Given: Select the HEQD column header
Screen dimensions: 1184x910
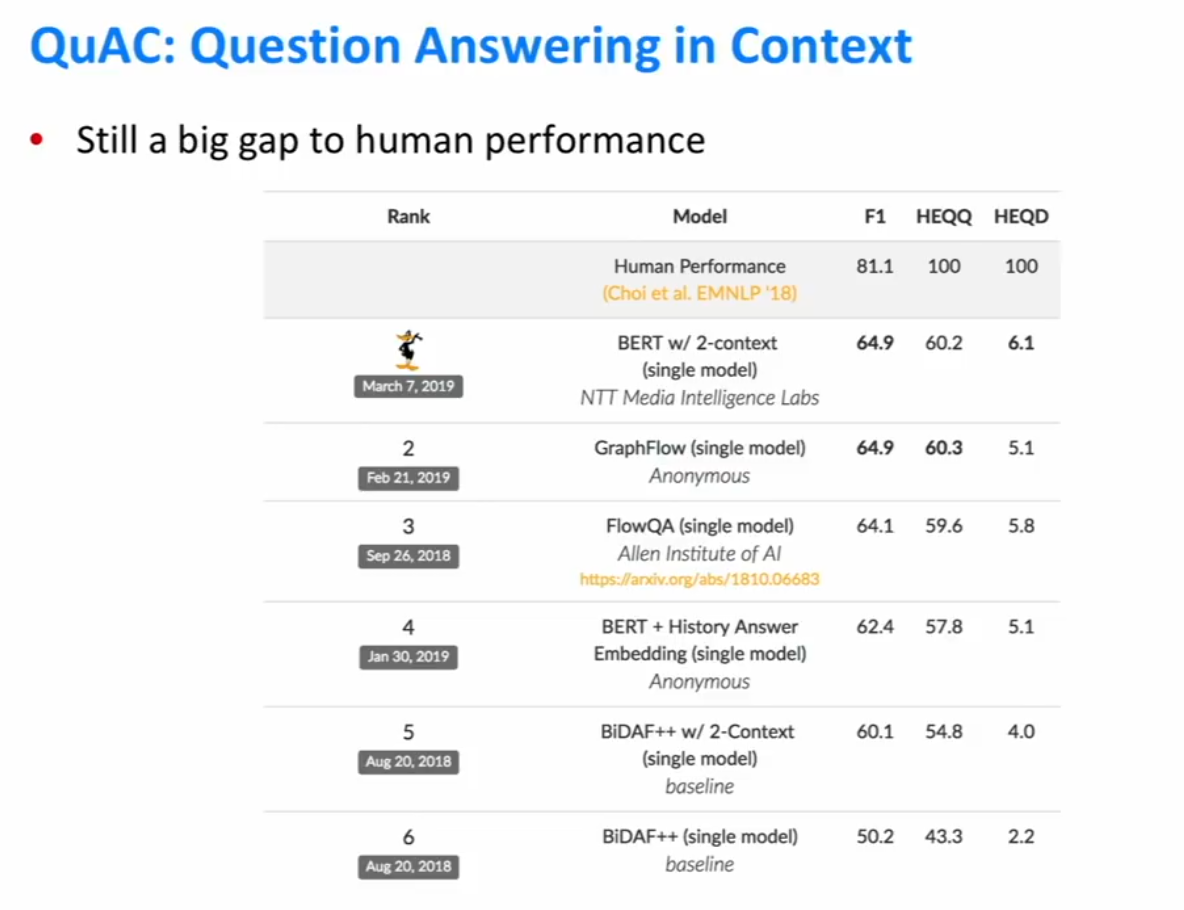Looking at the screenshot, I should 1021,217.
